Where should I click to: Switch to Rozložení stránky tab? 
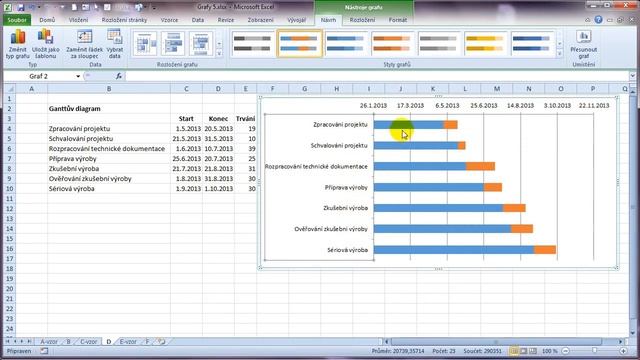click(124, 20)
